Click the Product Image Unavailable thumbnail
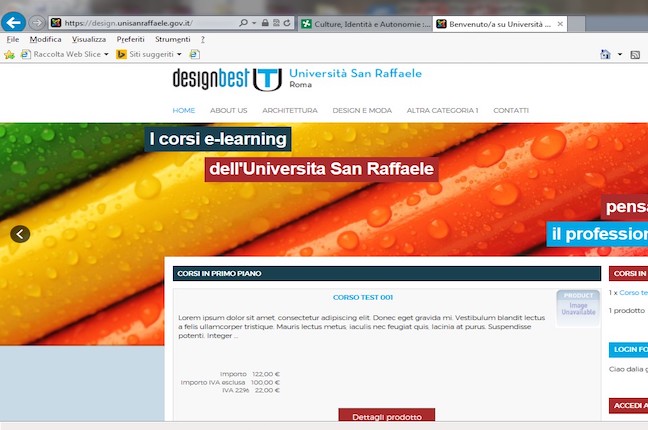The image size is (648, 430). coord(578,308)
